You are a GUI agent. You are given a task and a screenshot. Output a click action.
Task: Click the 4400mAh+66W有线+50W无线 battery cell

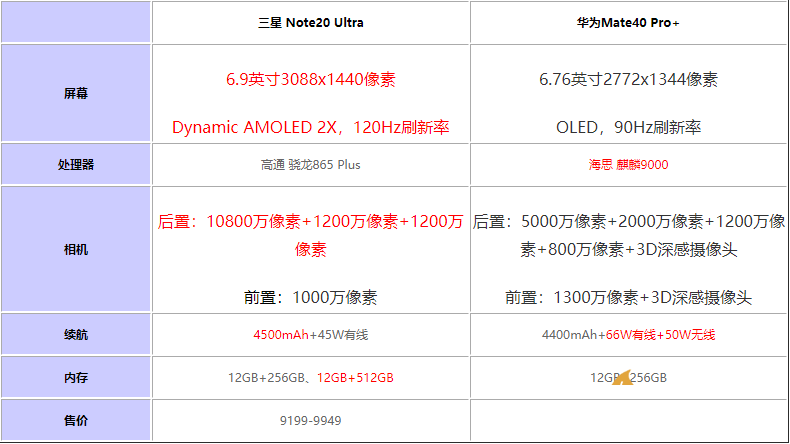click(x=628, y=334)
